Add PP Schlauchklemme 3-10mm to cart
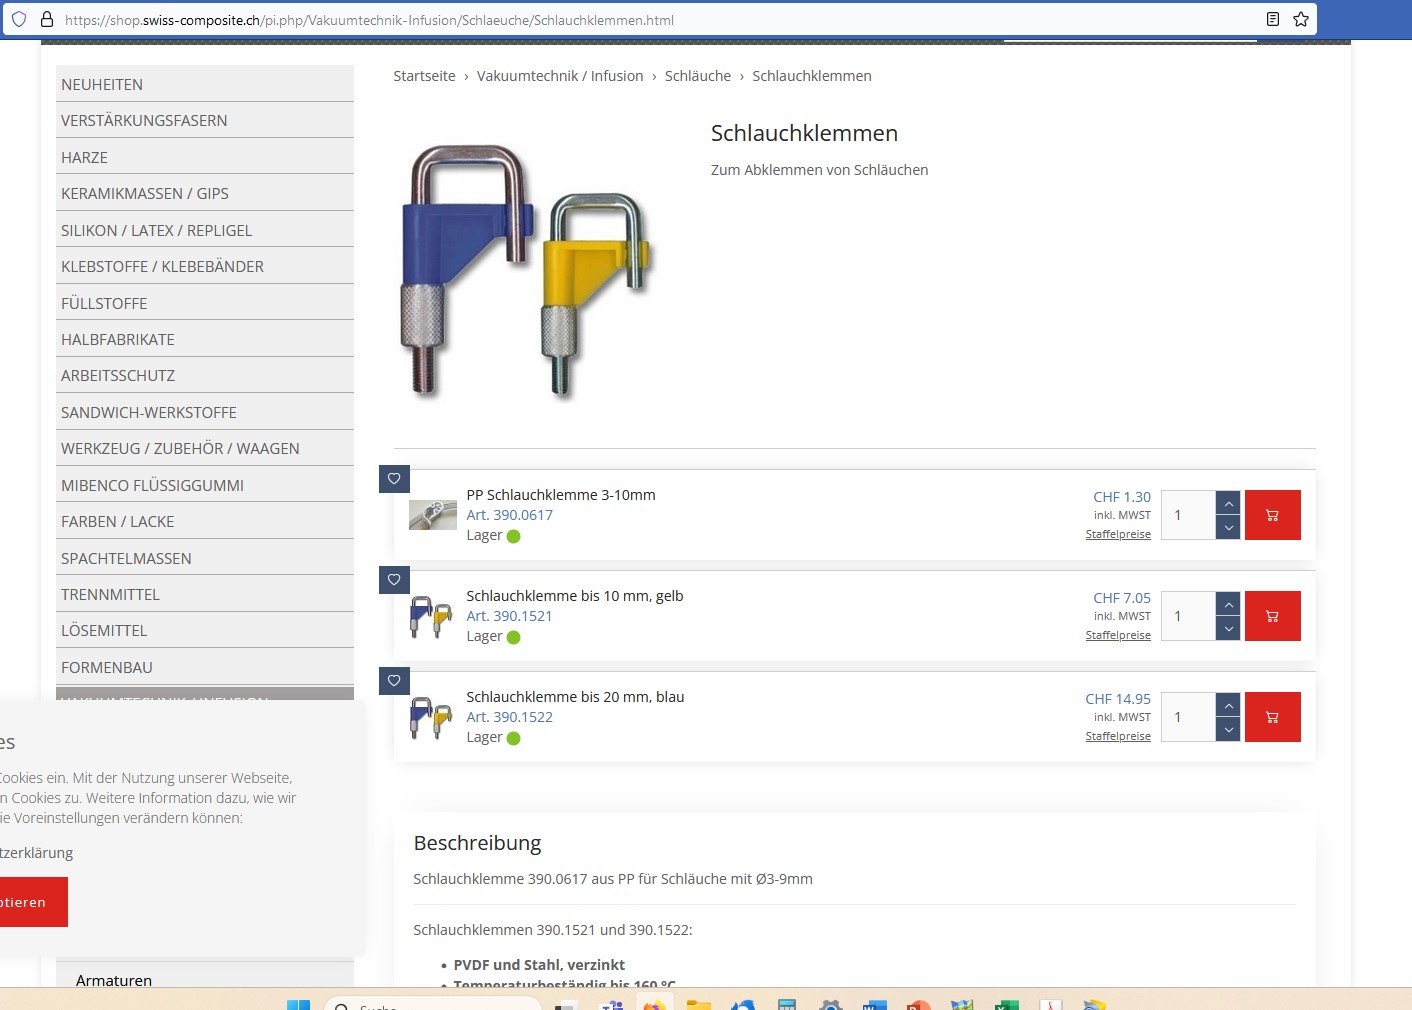 (1272, 515)
